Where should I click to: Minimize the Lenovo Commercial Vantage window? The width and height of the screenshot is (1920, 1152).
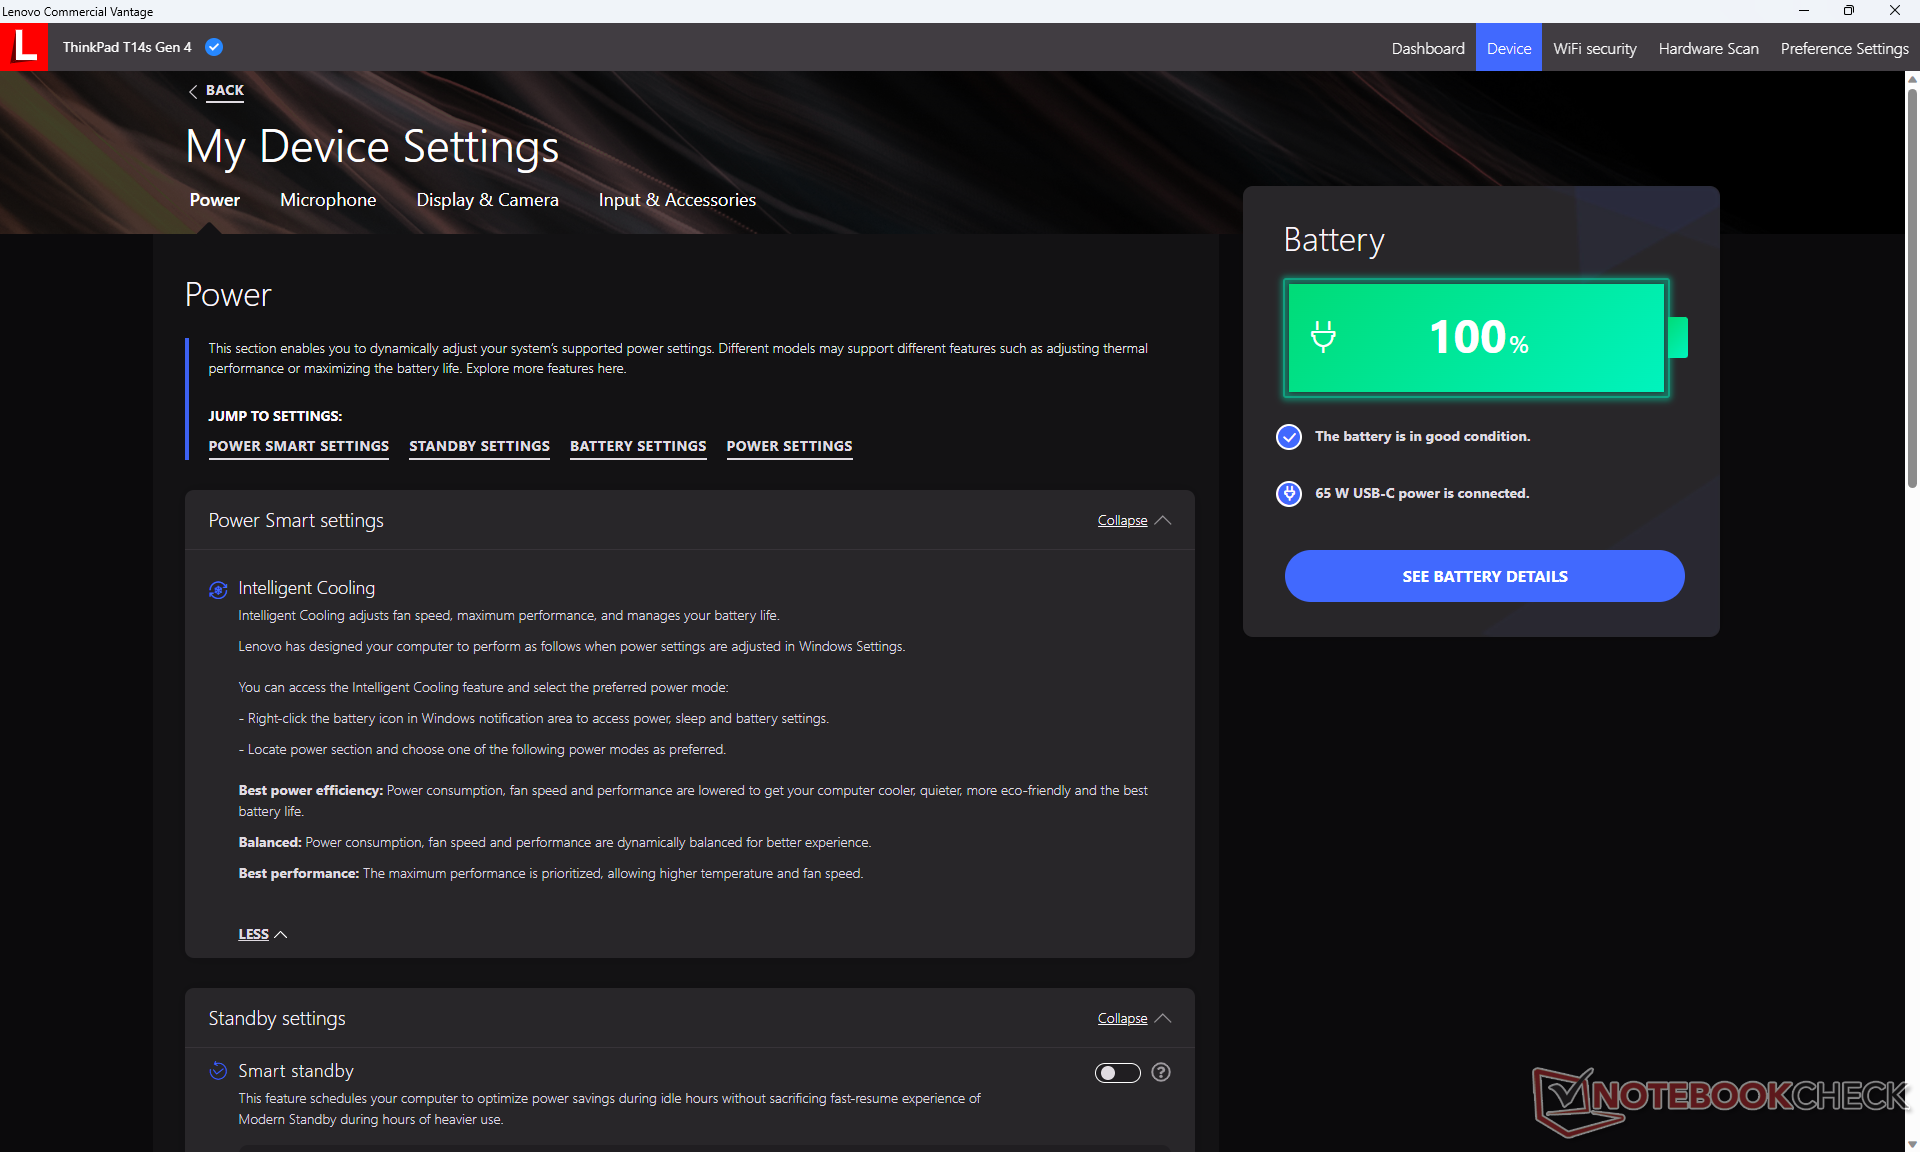(1804, 11)
